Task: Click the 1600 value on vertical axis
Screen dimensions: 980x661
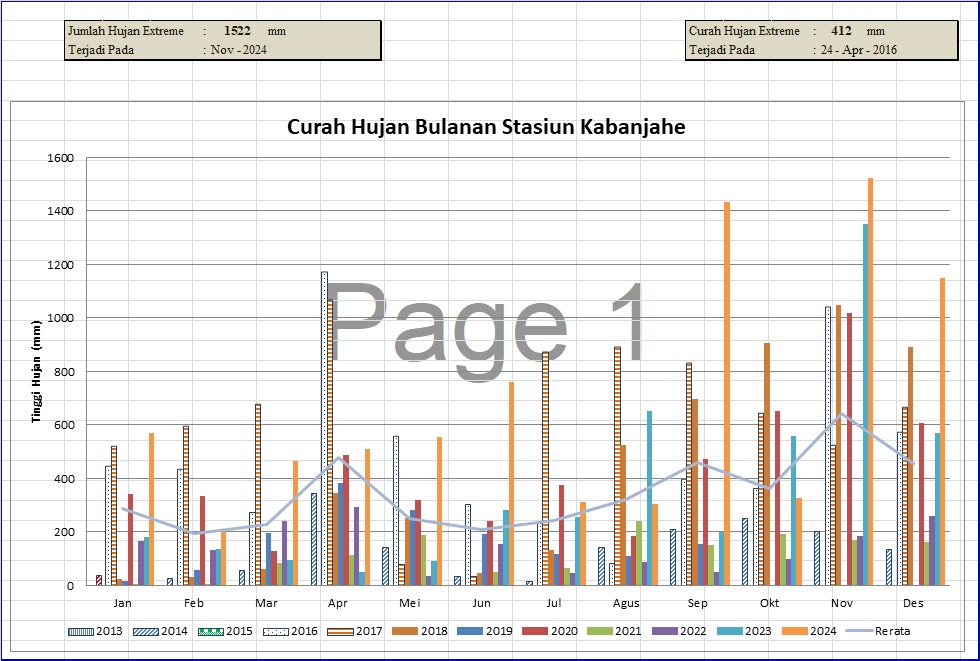Action: 61,158
